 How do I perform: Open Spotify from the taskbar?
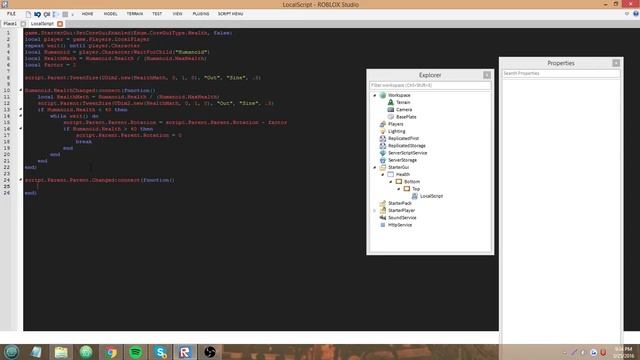(136, 352)
